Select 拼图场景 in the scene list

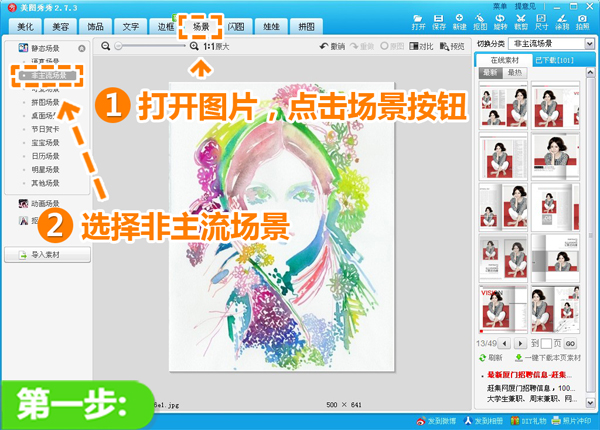(x=45, y=102)
